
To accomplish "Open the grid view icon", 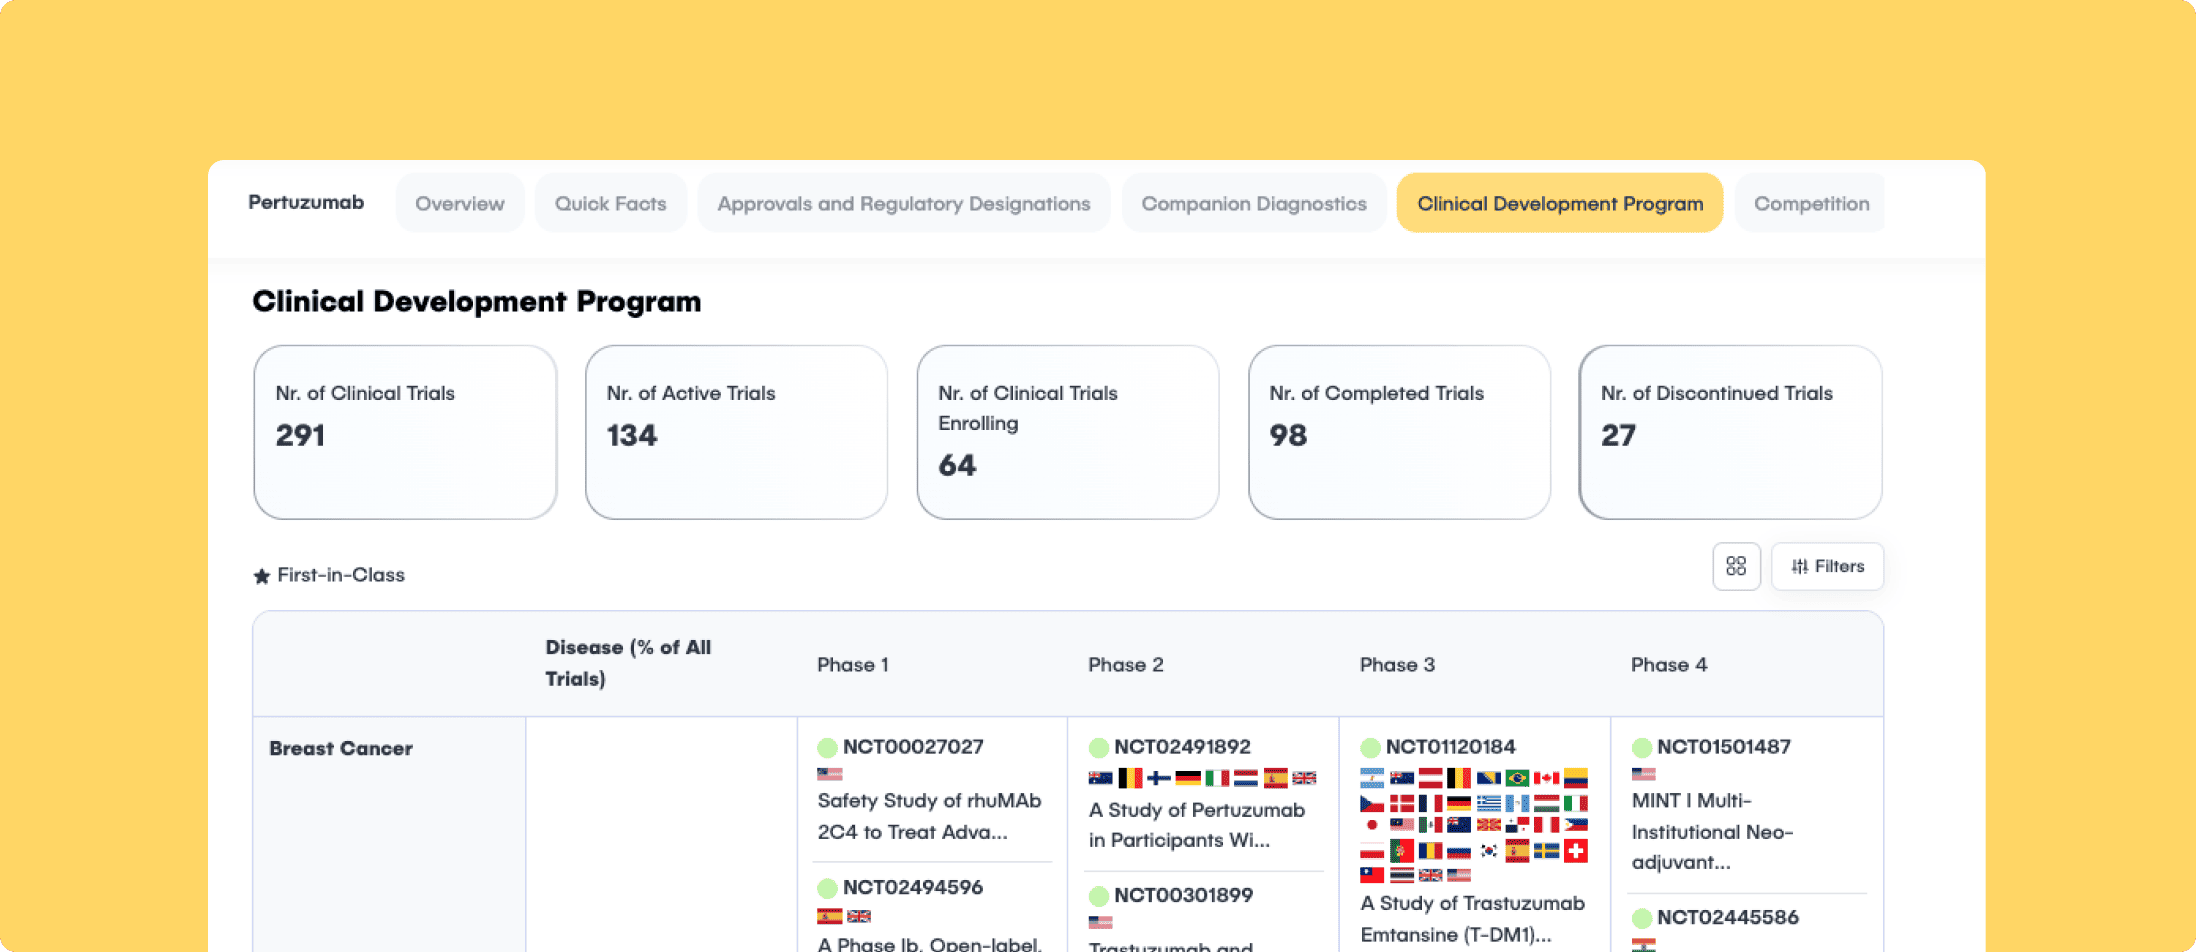I will point(1737,566).
